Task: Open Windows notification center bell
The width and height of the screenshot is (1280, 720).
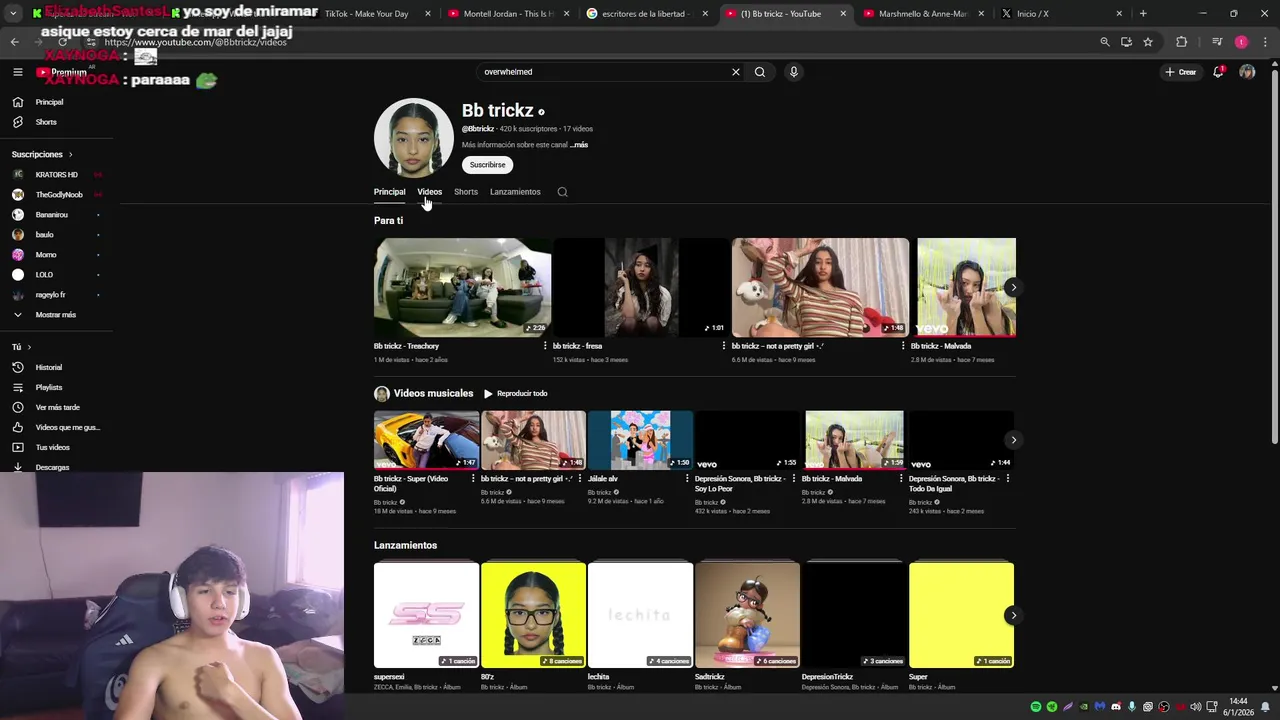Action: 1265,707
